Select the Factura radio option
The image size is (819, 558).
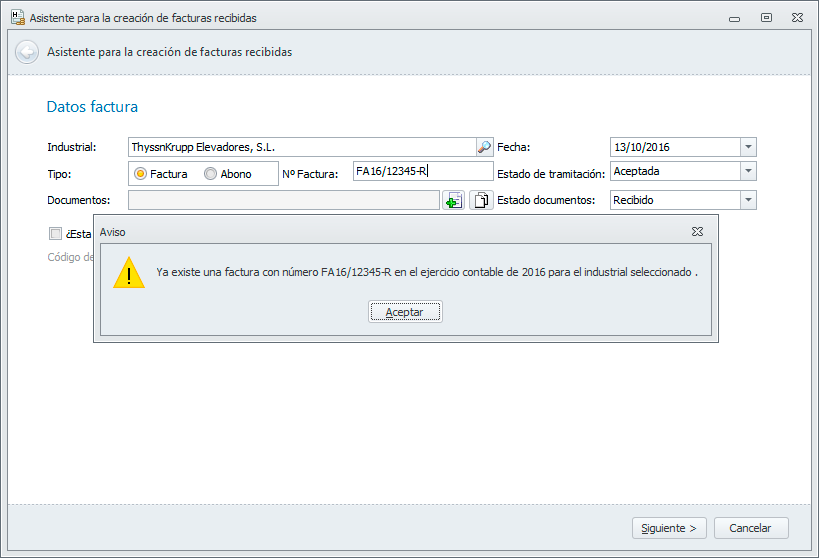(161, 174)
